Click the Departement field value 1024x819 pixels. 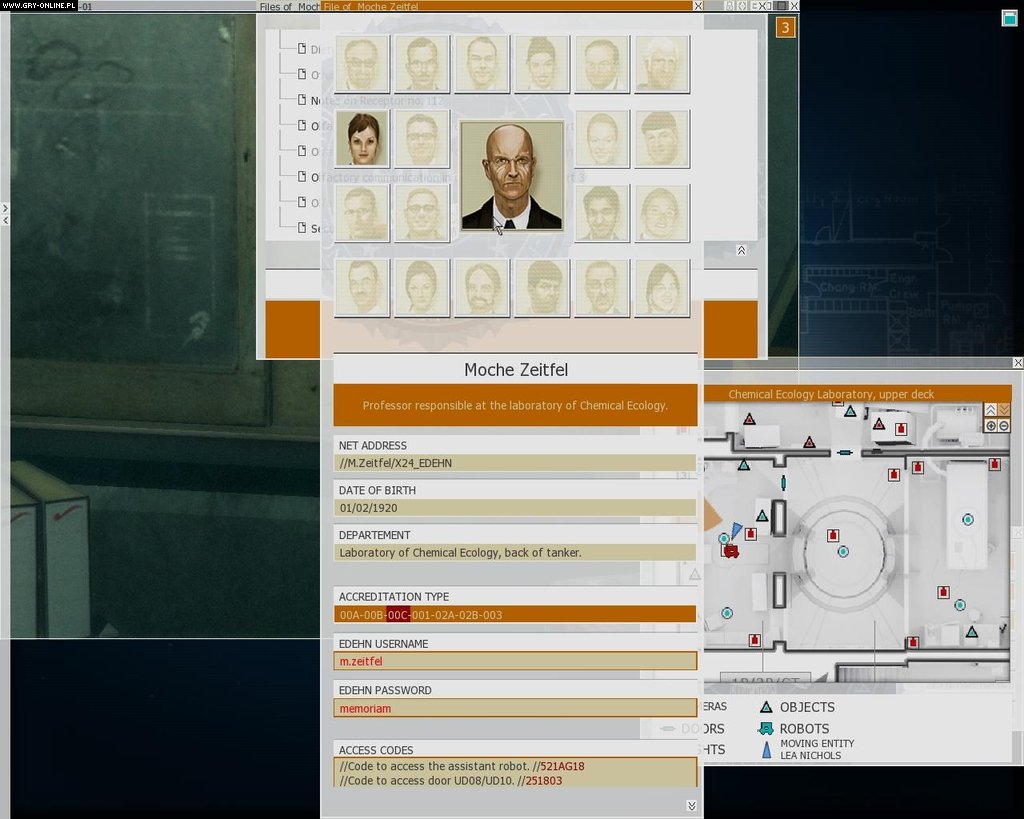click(x=515, y=553)
